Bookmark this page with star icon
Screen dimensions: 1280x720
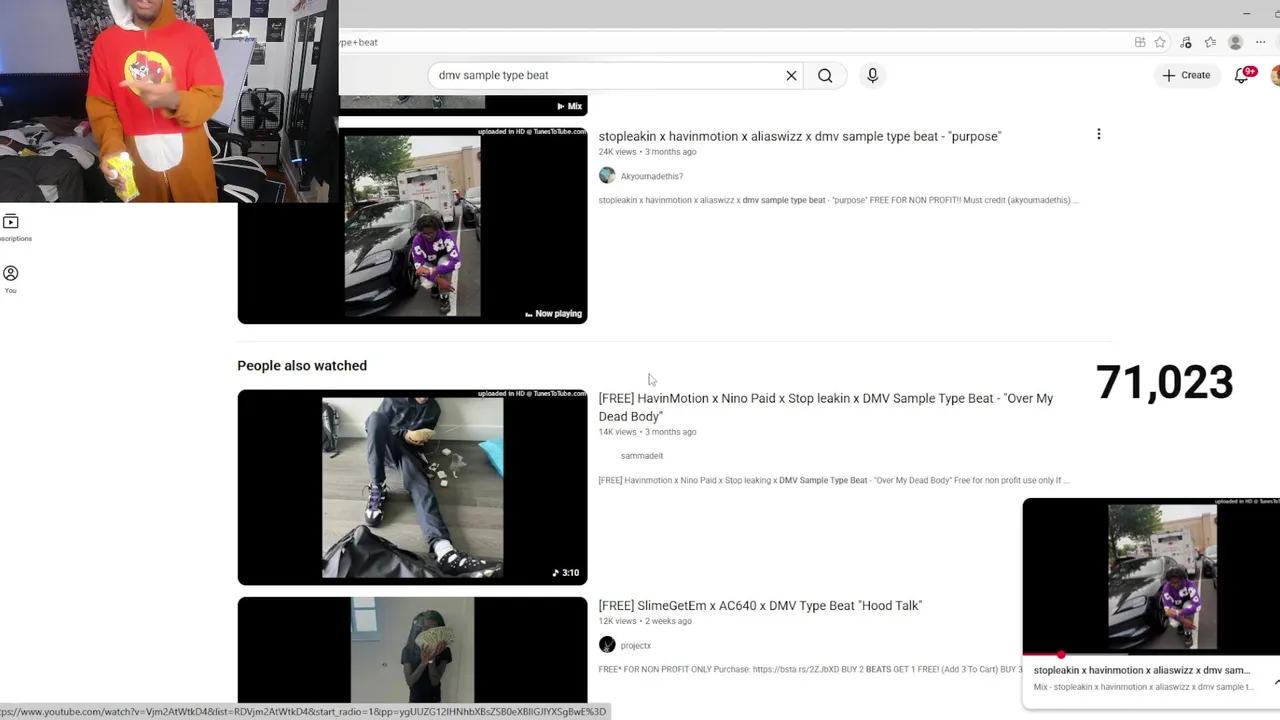(1160, 42)
